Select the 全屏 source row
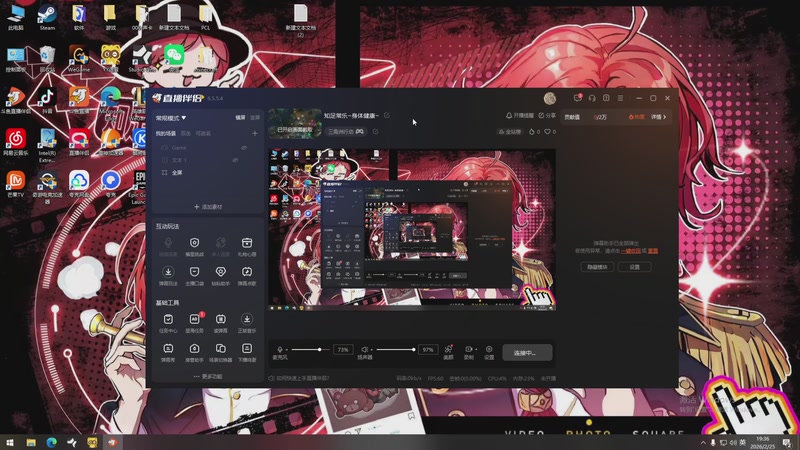 tap(208, 172)
